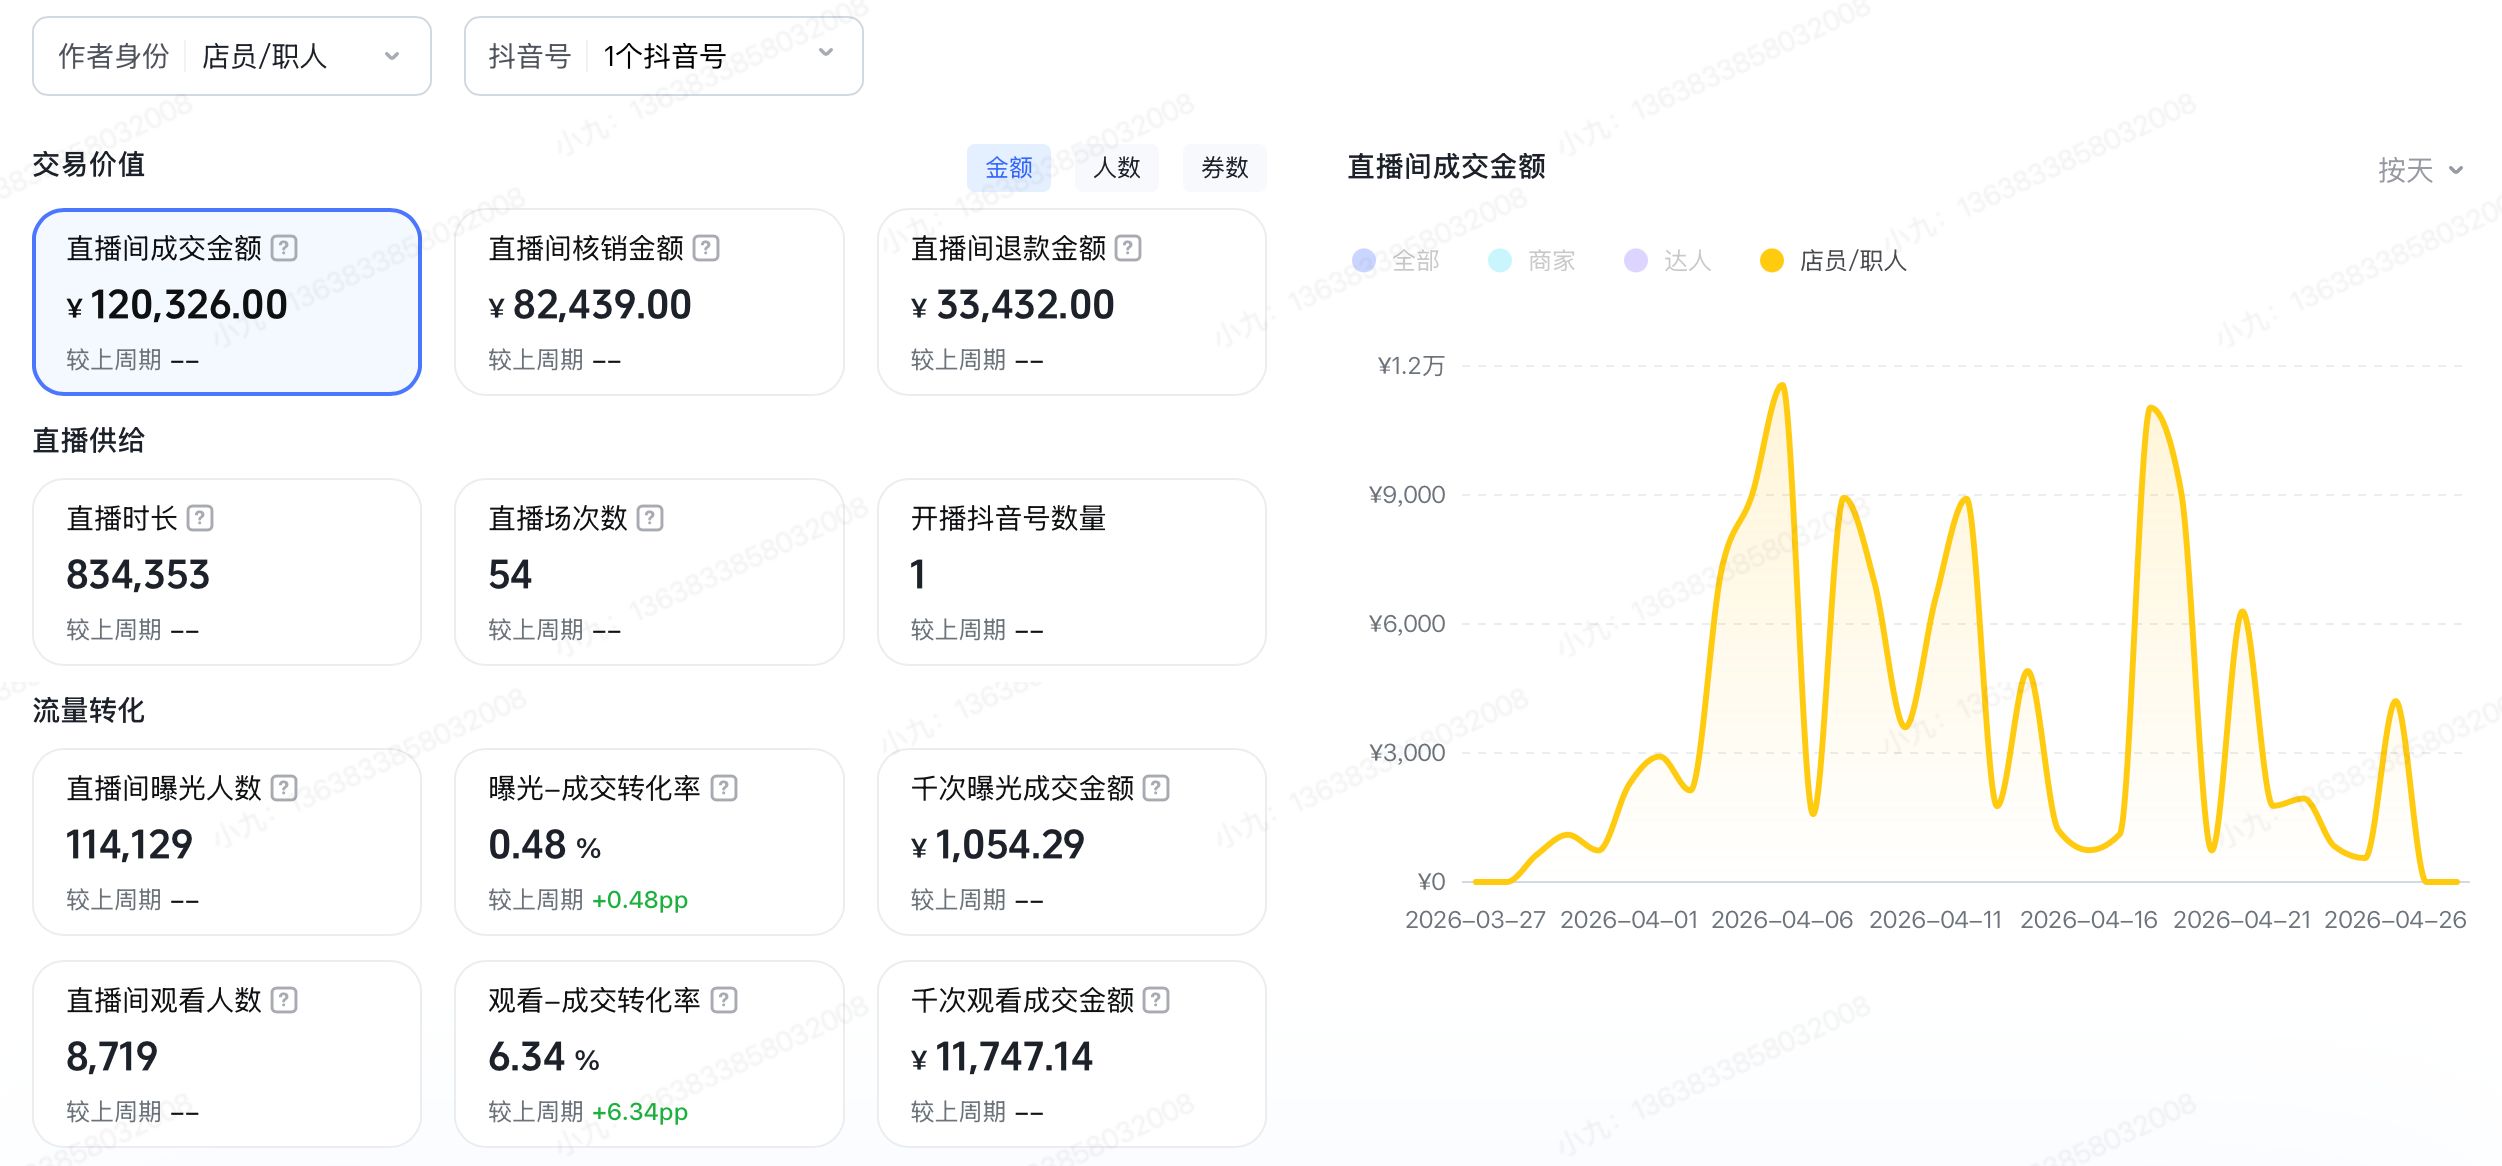Click the 2026-04-06 date label on chart
The height and width of the screenshot is (1166, 2502).
(x=1782, y=920)
